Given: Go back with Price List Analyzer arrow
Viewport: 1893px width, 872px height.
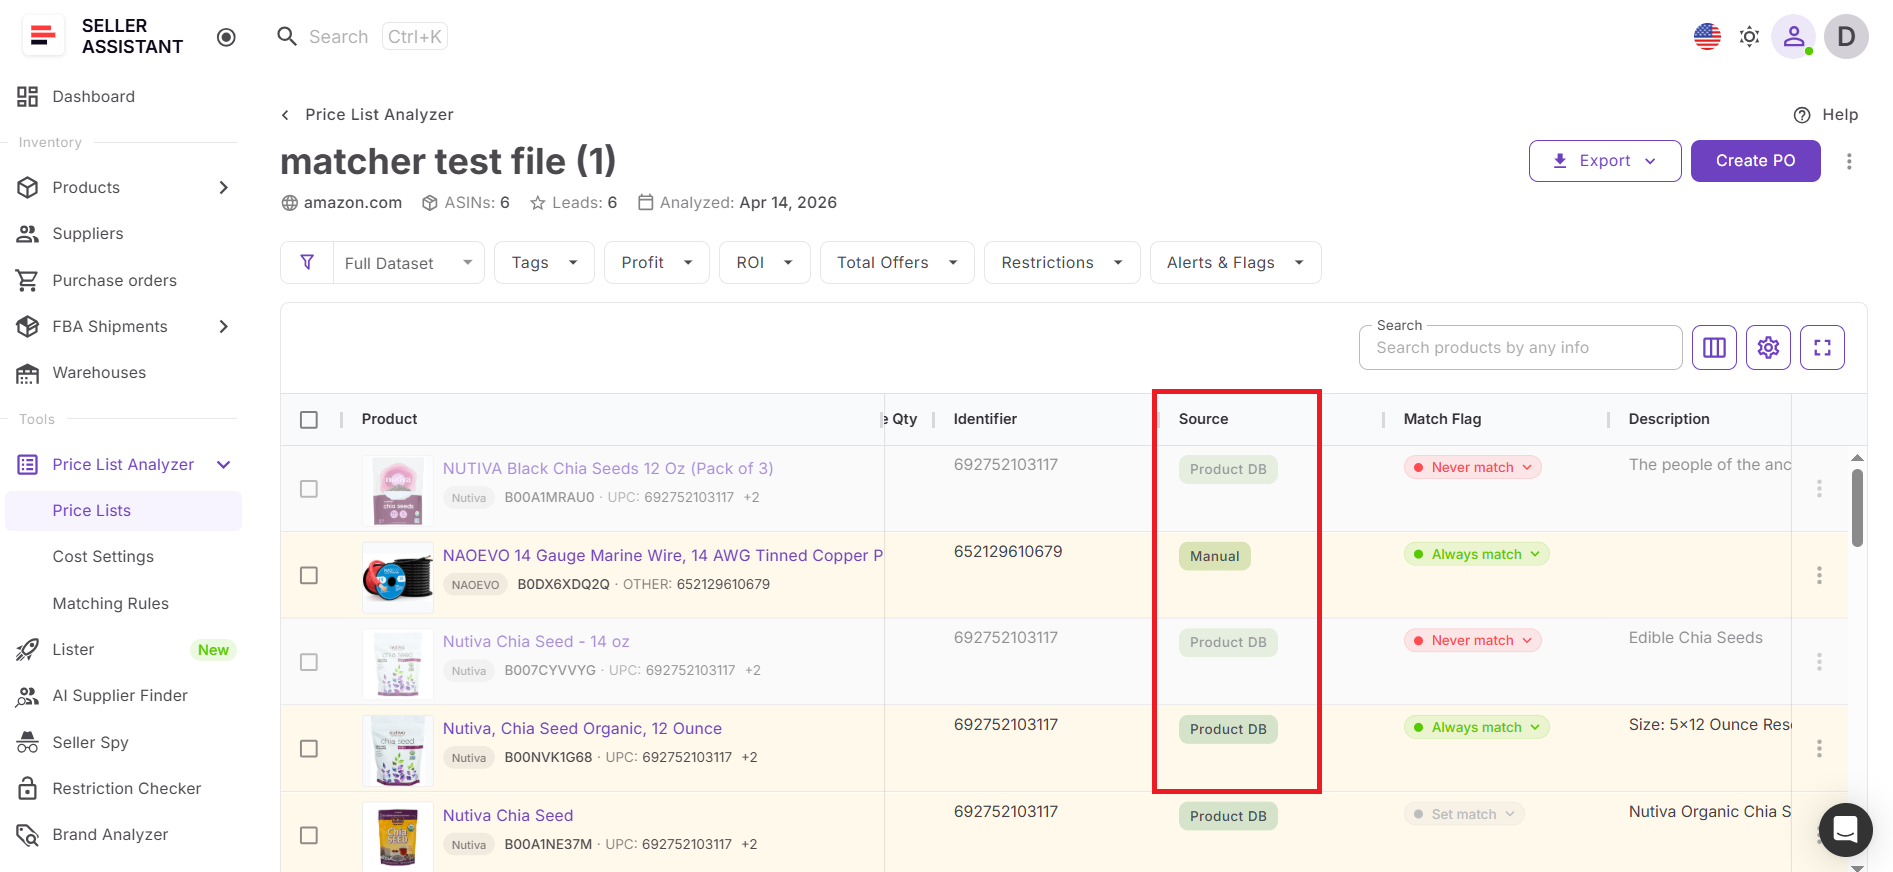Looking at the screenshot, I should [285, 115].
